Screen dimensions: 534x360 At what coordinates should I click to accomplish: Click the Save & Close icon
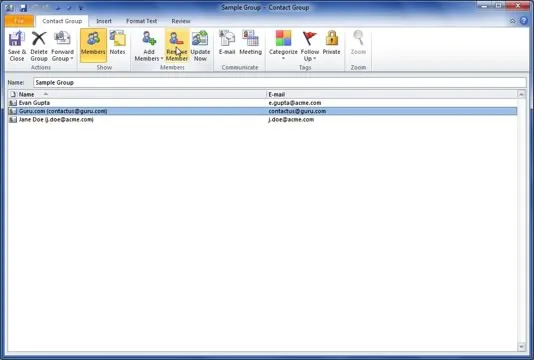(17, 46)
